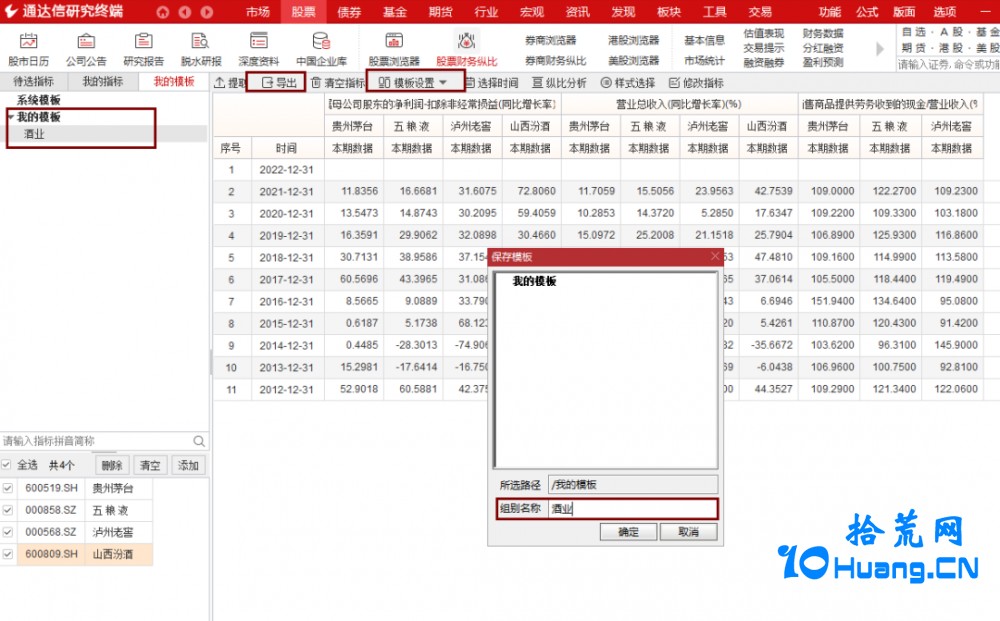Open the 期货 menu
Viewport: 1000px width, 621px height.
tap(441, 12)
